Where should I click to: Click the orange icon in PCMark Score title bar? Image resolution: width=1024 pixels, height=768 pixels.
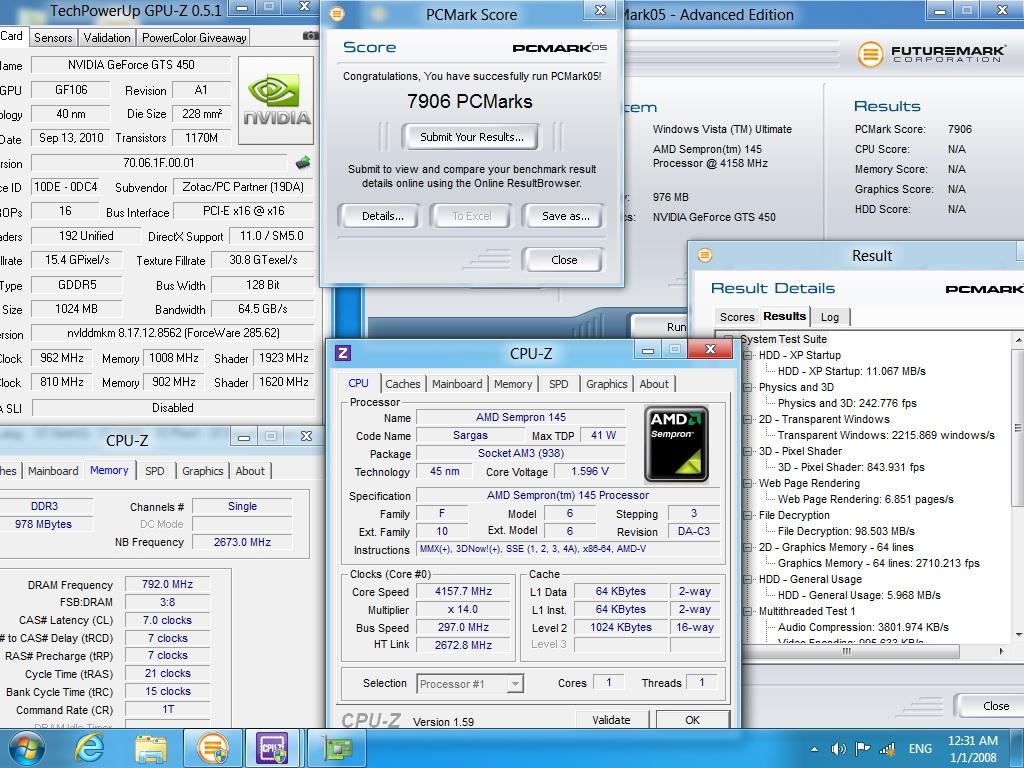[337, 14]
